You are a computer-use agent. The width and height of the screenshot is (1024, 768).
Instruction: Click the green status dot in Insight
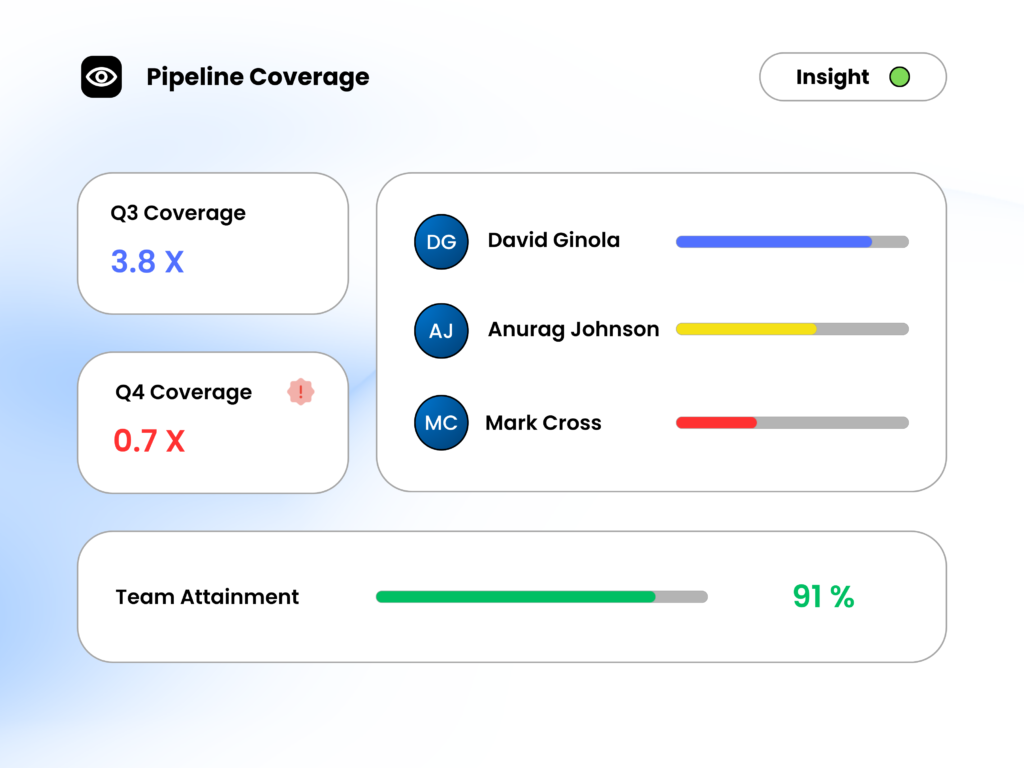pyautogui.click(x=899, y=77)
